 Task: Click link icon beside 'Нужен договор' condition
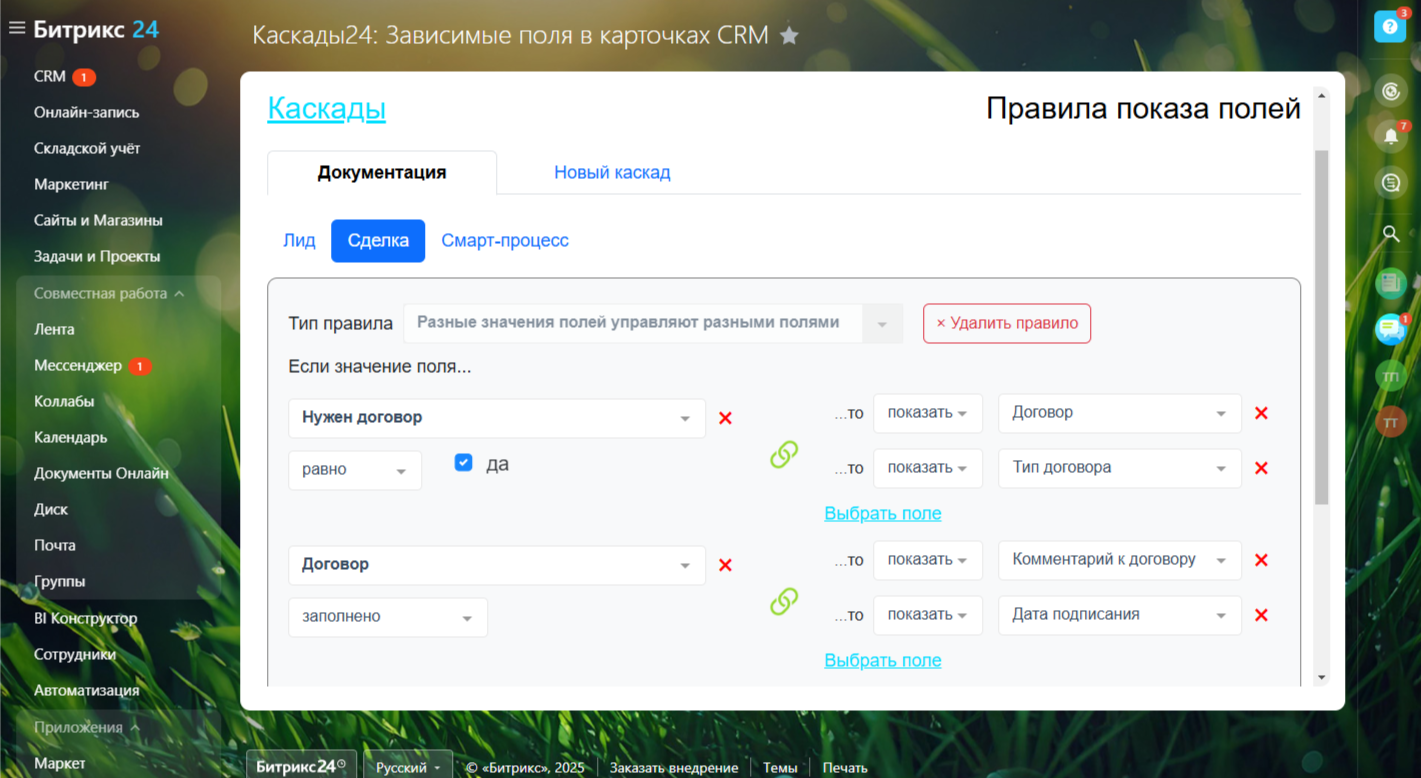(x=784, y=455)
